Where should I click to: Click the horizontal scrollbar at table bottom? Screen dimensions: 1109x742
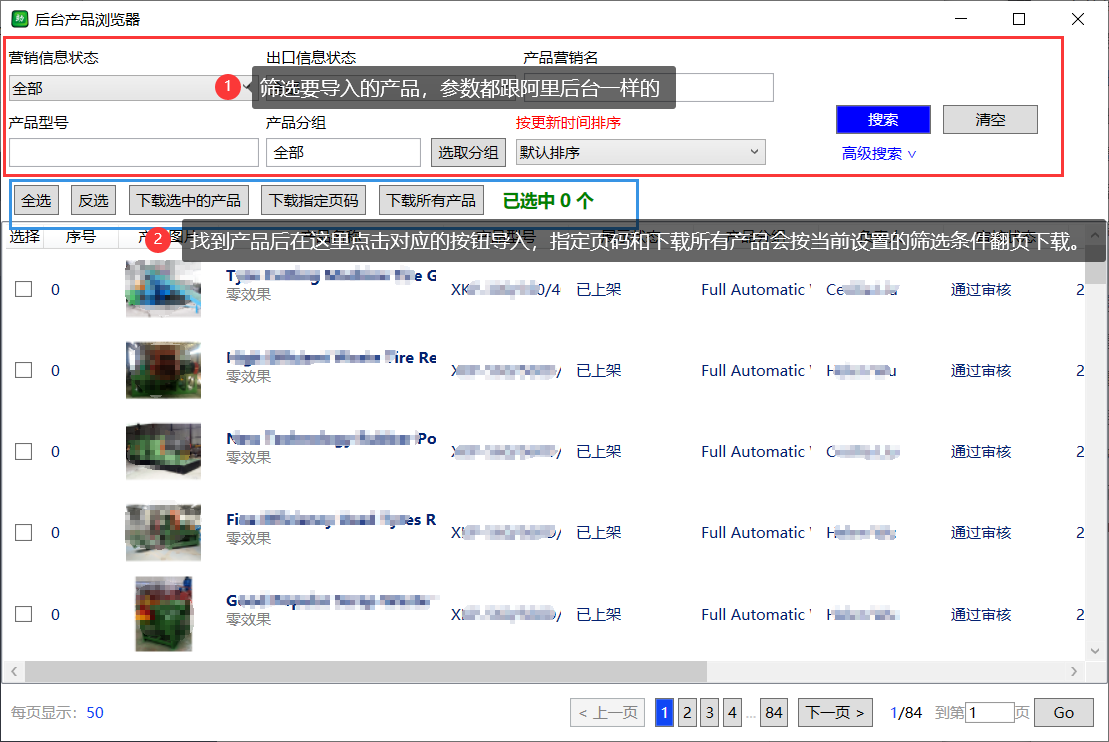(x=365, y=671)
